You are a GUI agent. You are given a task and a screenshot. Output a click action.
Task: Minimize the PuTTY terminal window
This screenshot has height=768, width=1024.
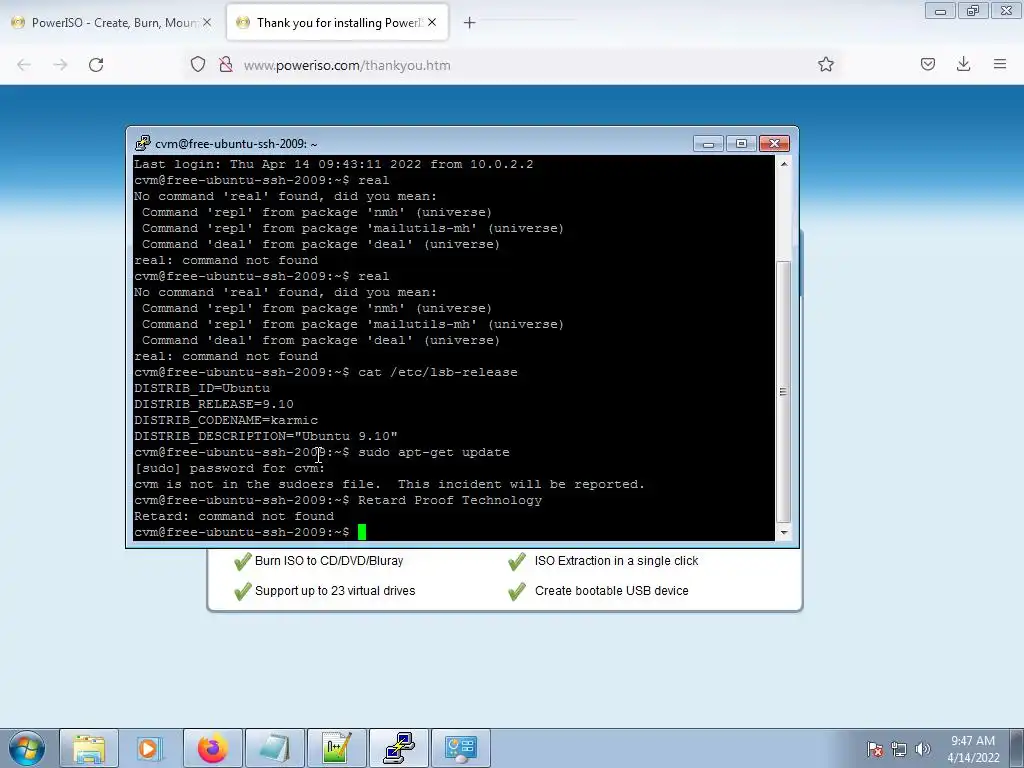[708, 144]
